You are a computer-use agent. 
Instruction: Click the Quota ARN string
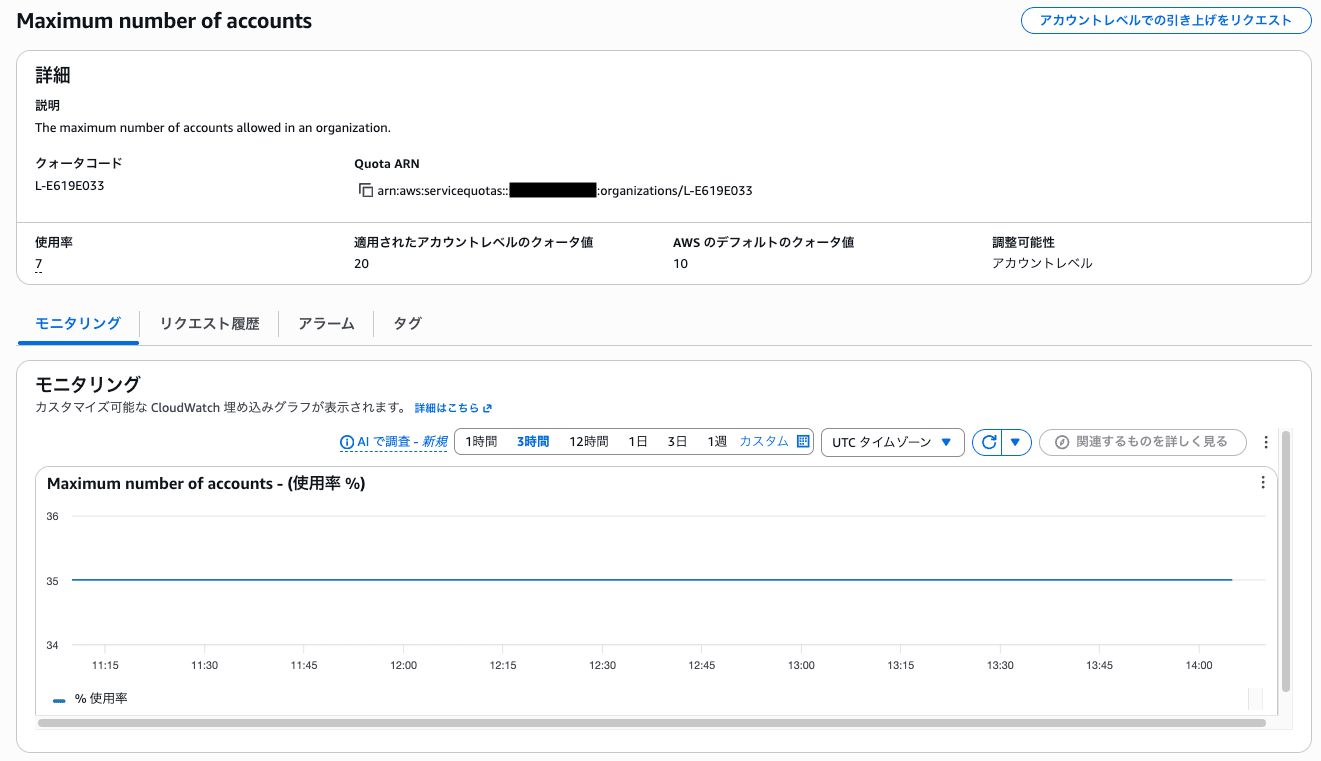coord(565,190)
